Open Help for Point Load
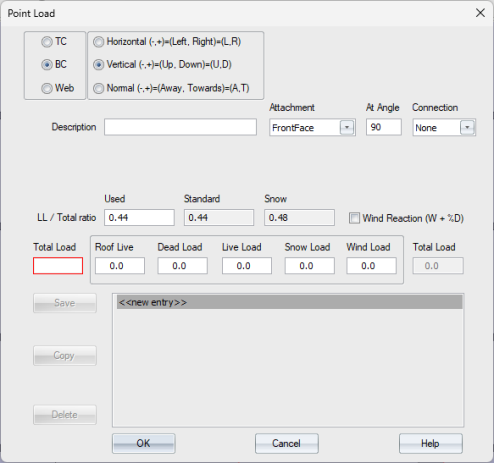Screen dimensions: 494x463 431,443
